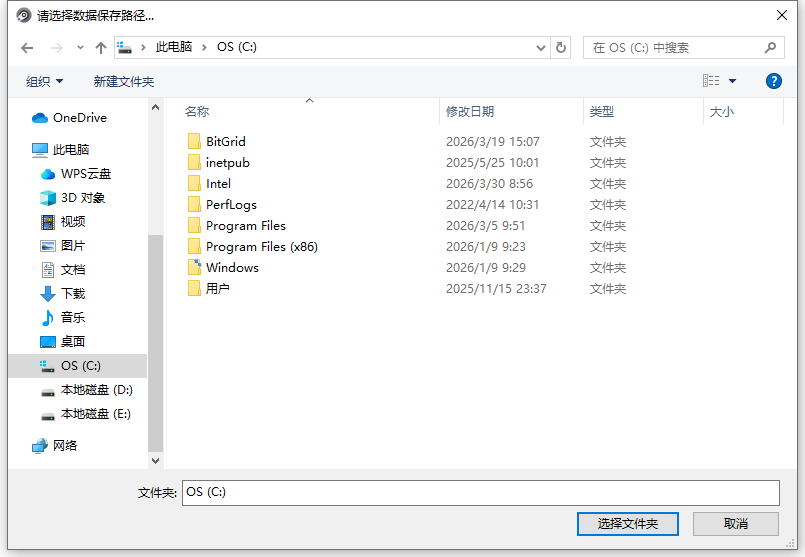Click the 新建文件夹 button

tap(124, 81)
